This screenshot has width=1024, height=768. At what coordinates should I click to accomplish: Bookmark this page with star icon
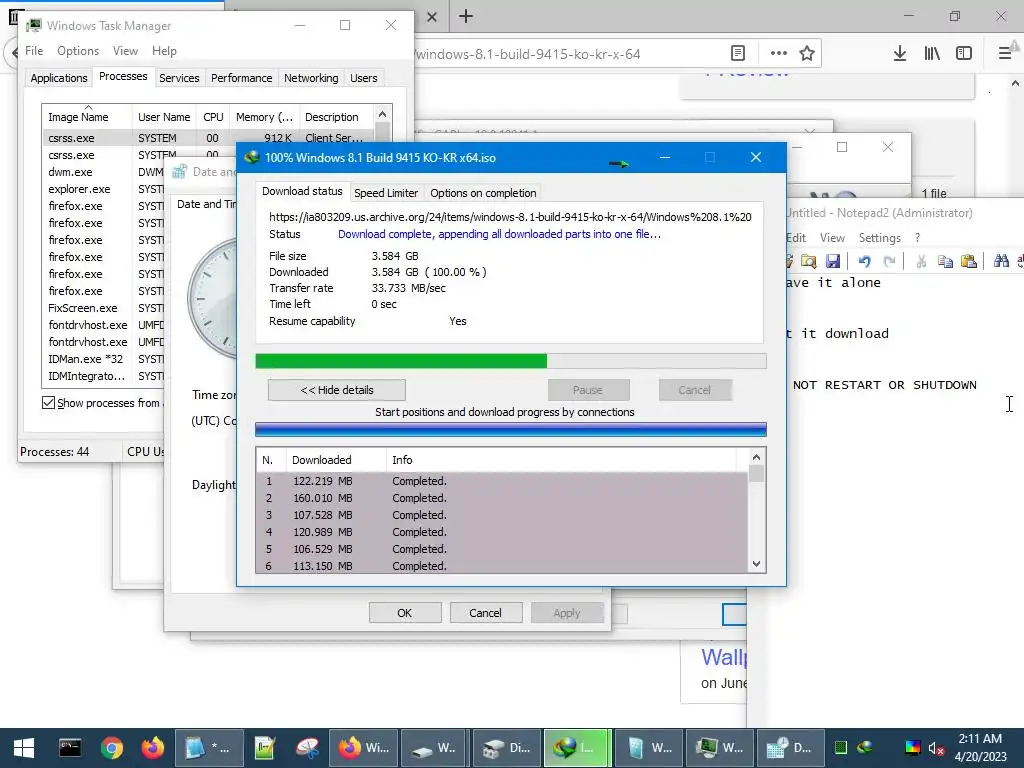[x=807, y=54]
